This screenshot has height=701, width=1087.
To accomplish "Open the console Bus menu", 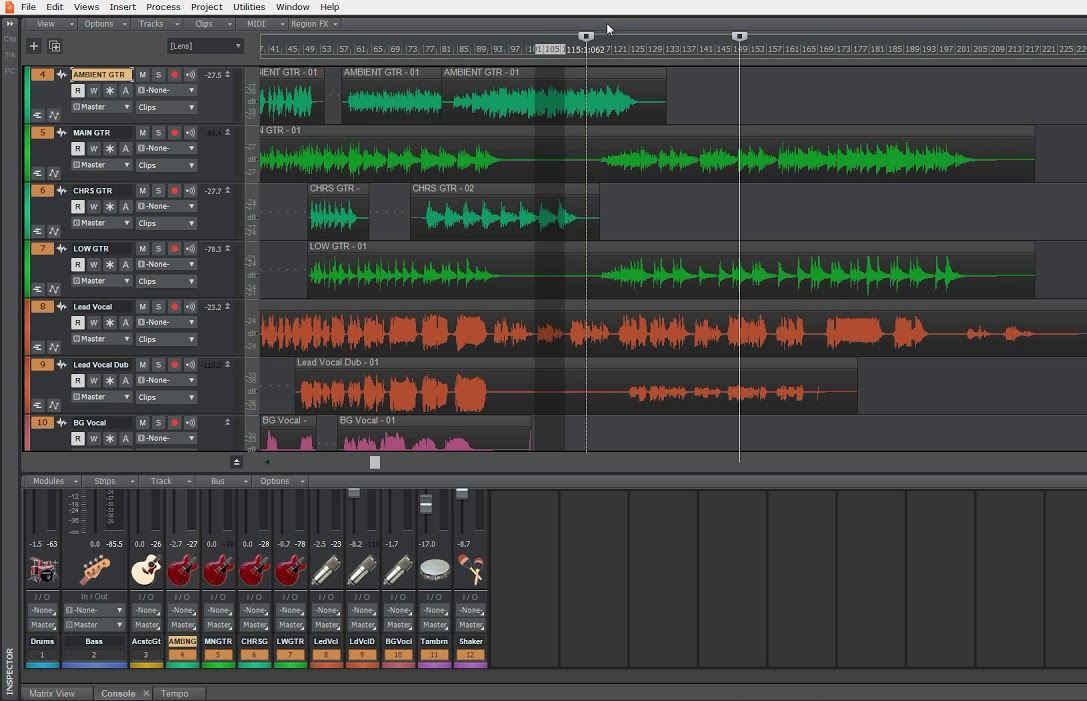I will (x=225, y=481).
